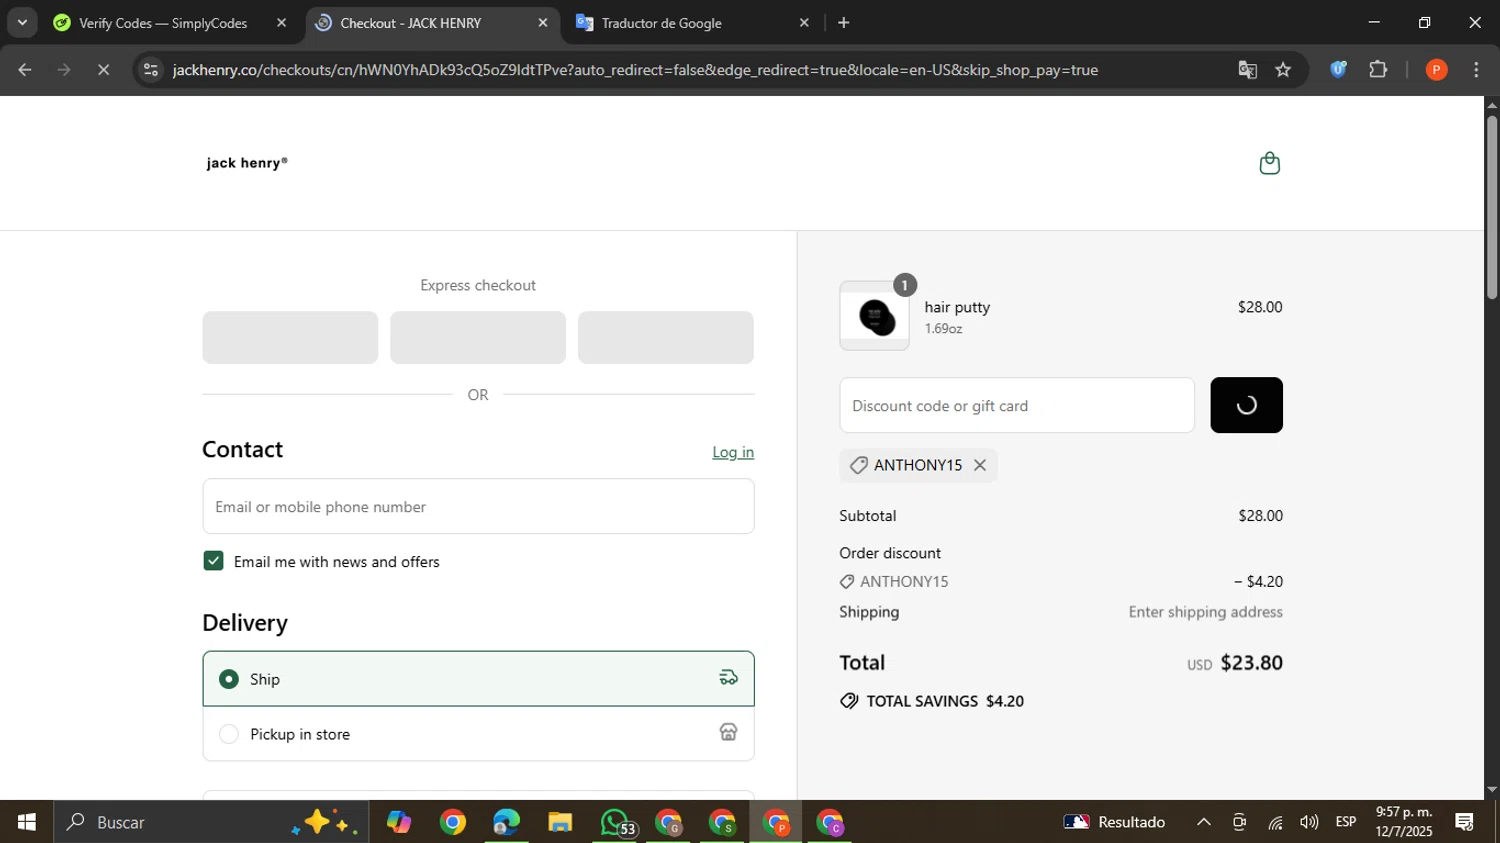Open the Chrome profile avatar P
Viewport: 1500px width, 843px height.
pyautogui.click(x=1436, y=70)
